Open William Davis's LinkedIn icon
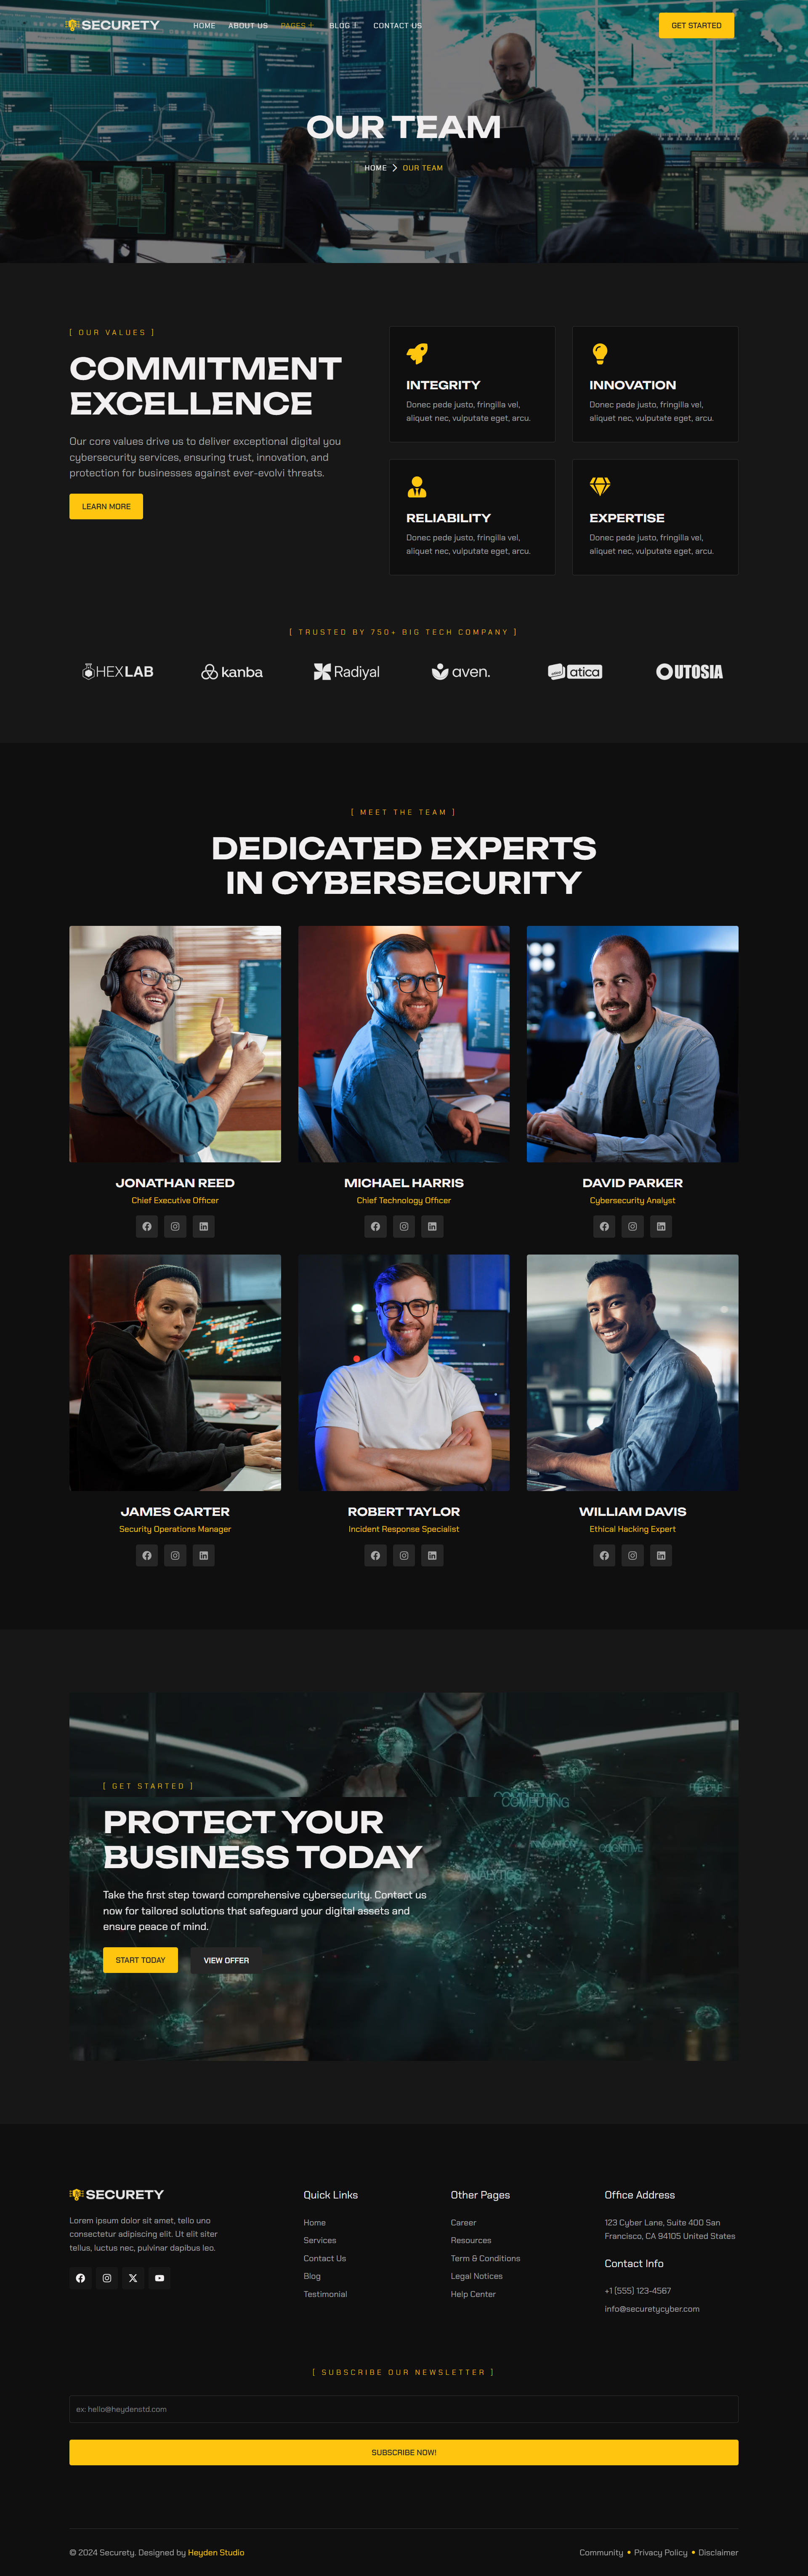The image size is (808, 2576). click(x=661, y=1555)
